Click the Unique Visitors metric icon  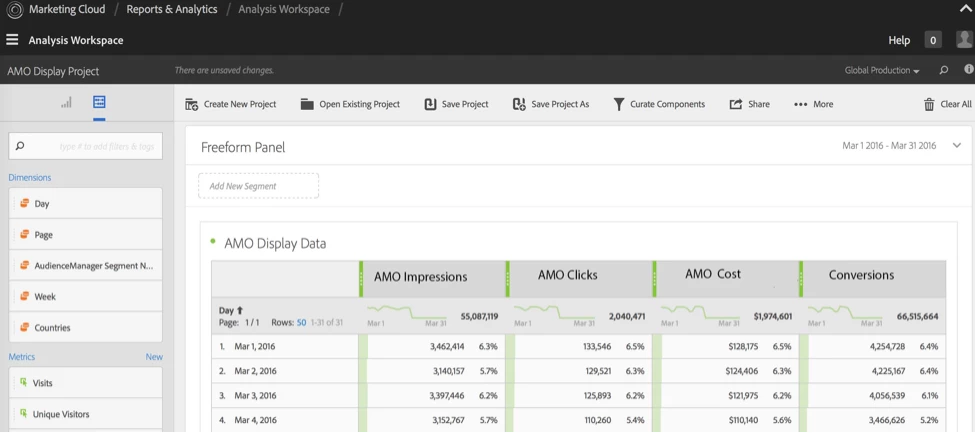pos(24,413)
